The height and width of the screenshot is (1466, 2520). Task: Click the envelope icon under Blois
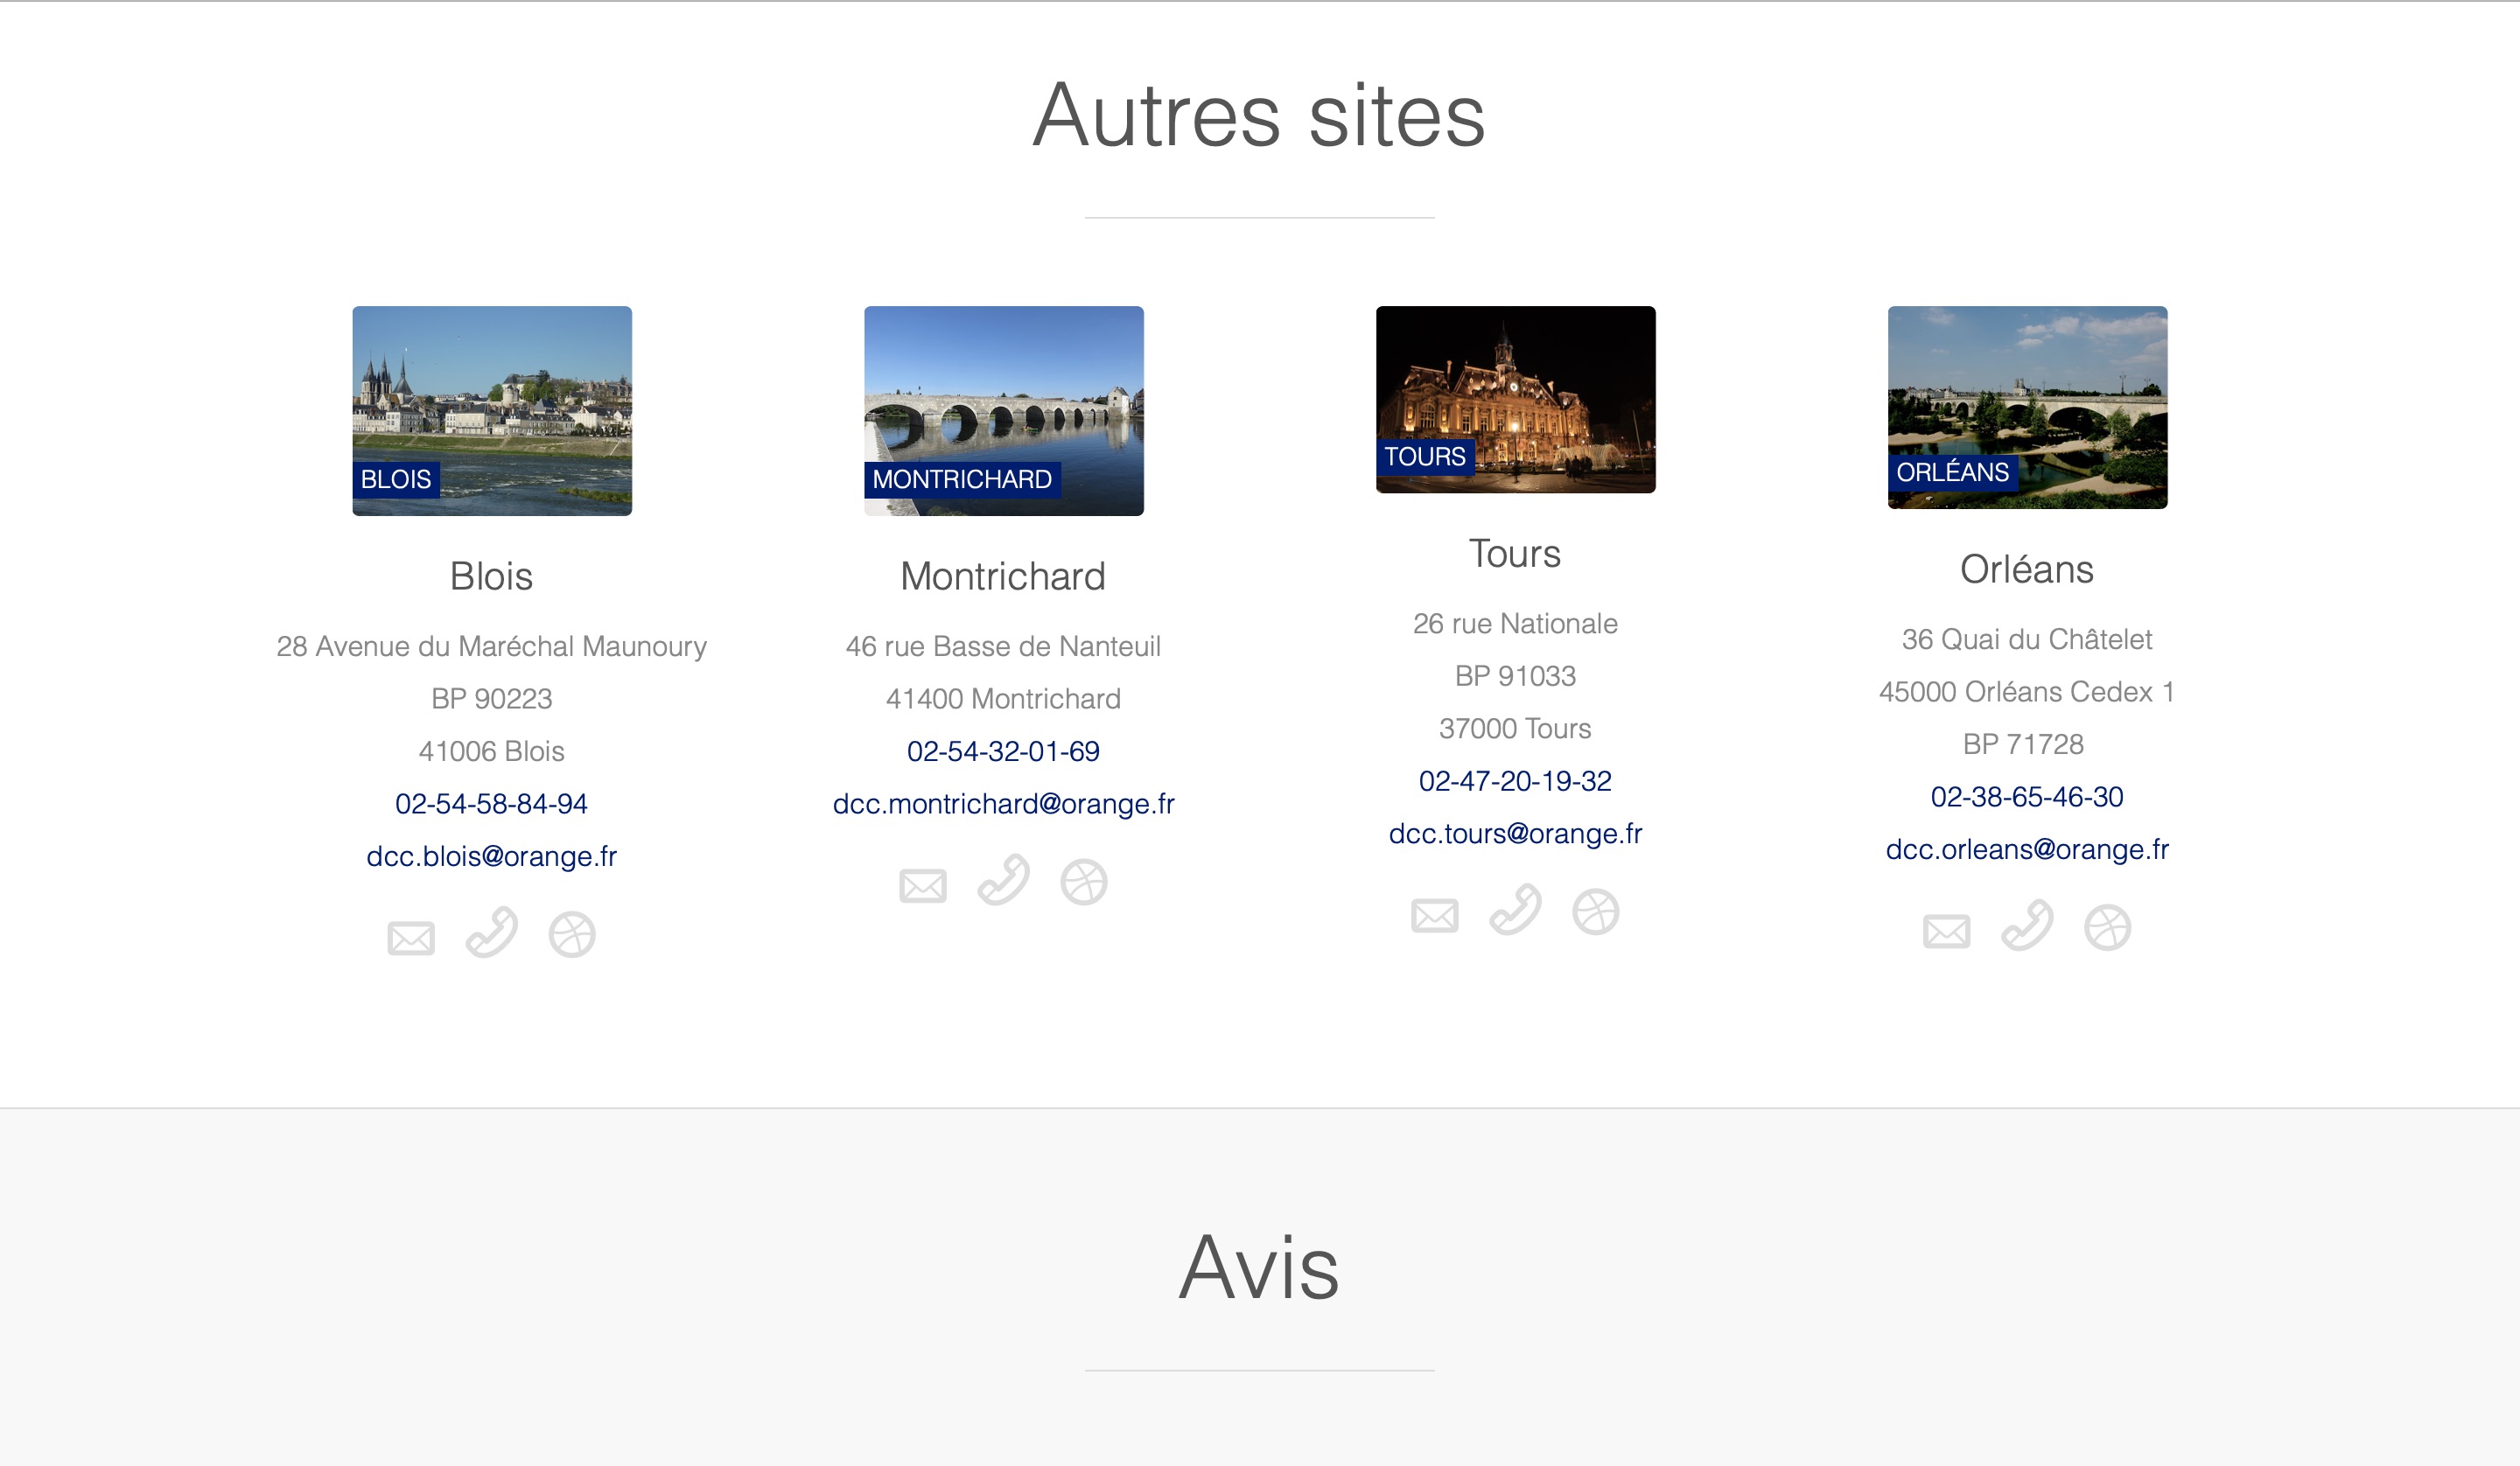411,938
